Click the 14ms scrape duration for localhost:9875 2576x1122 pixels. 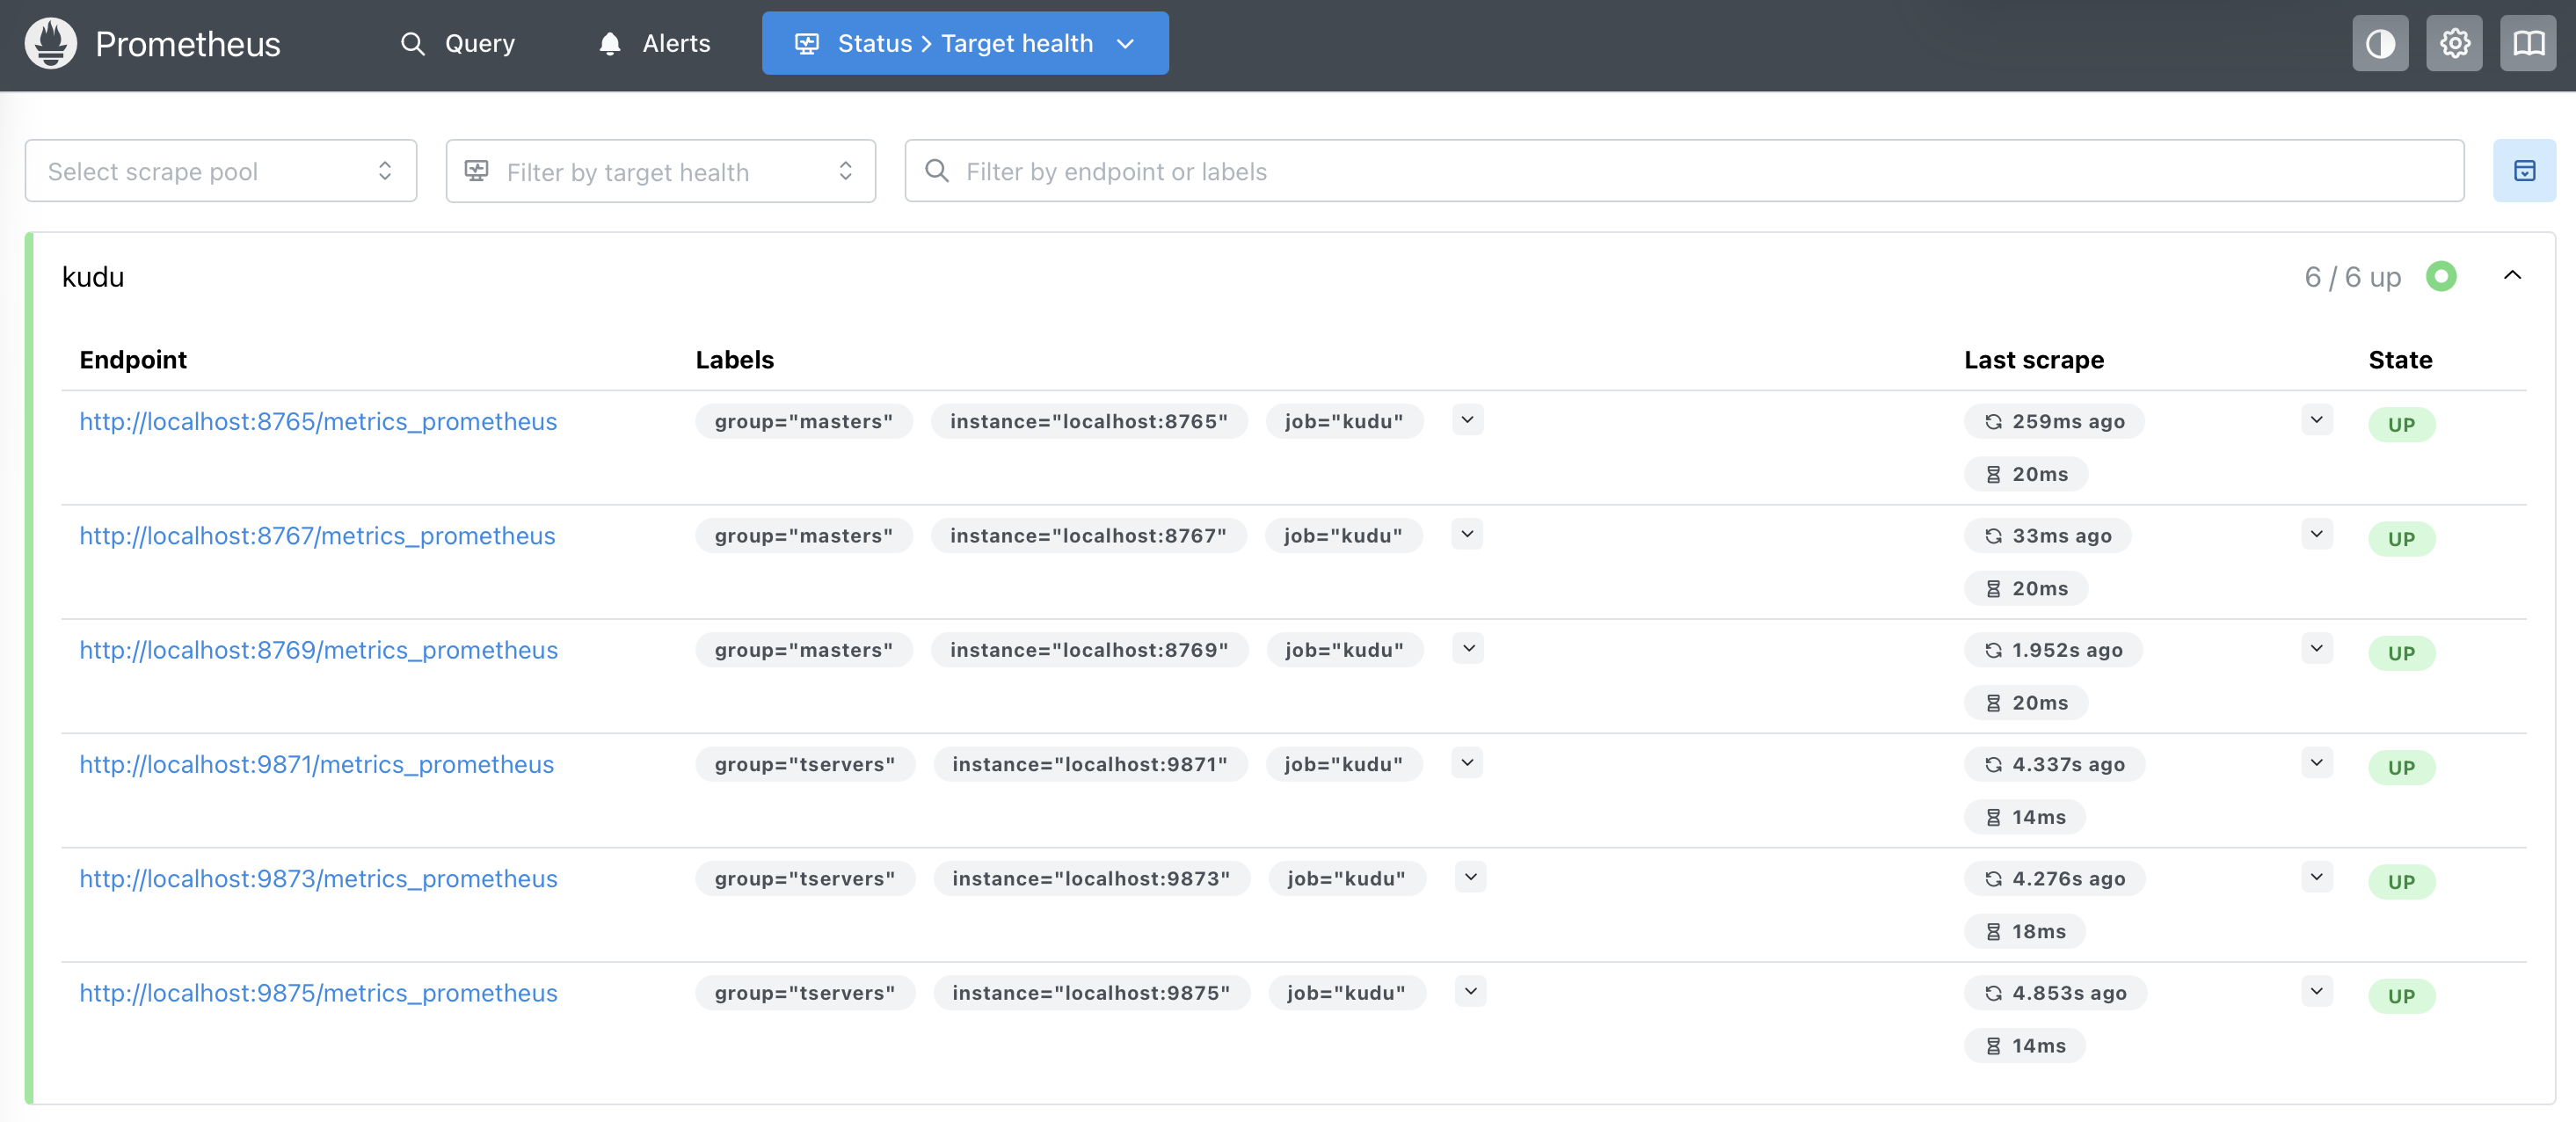2025,1045
